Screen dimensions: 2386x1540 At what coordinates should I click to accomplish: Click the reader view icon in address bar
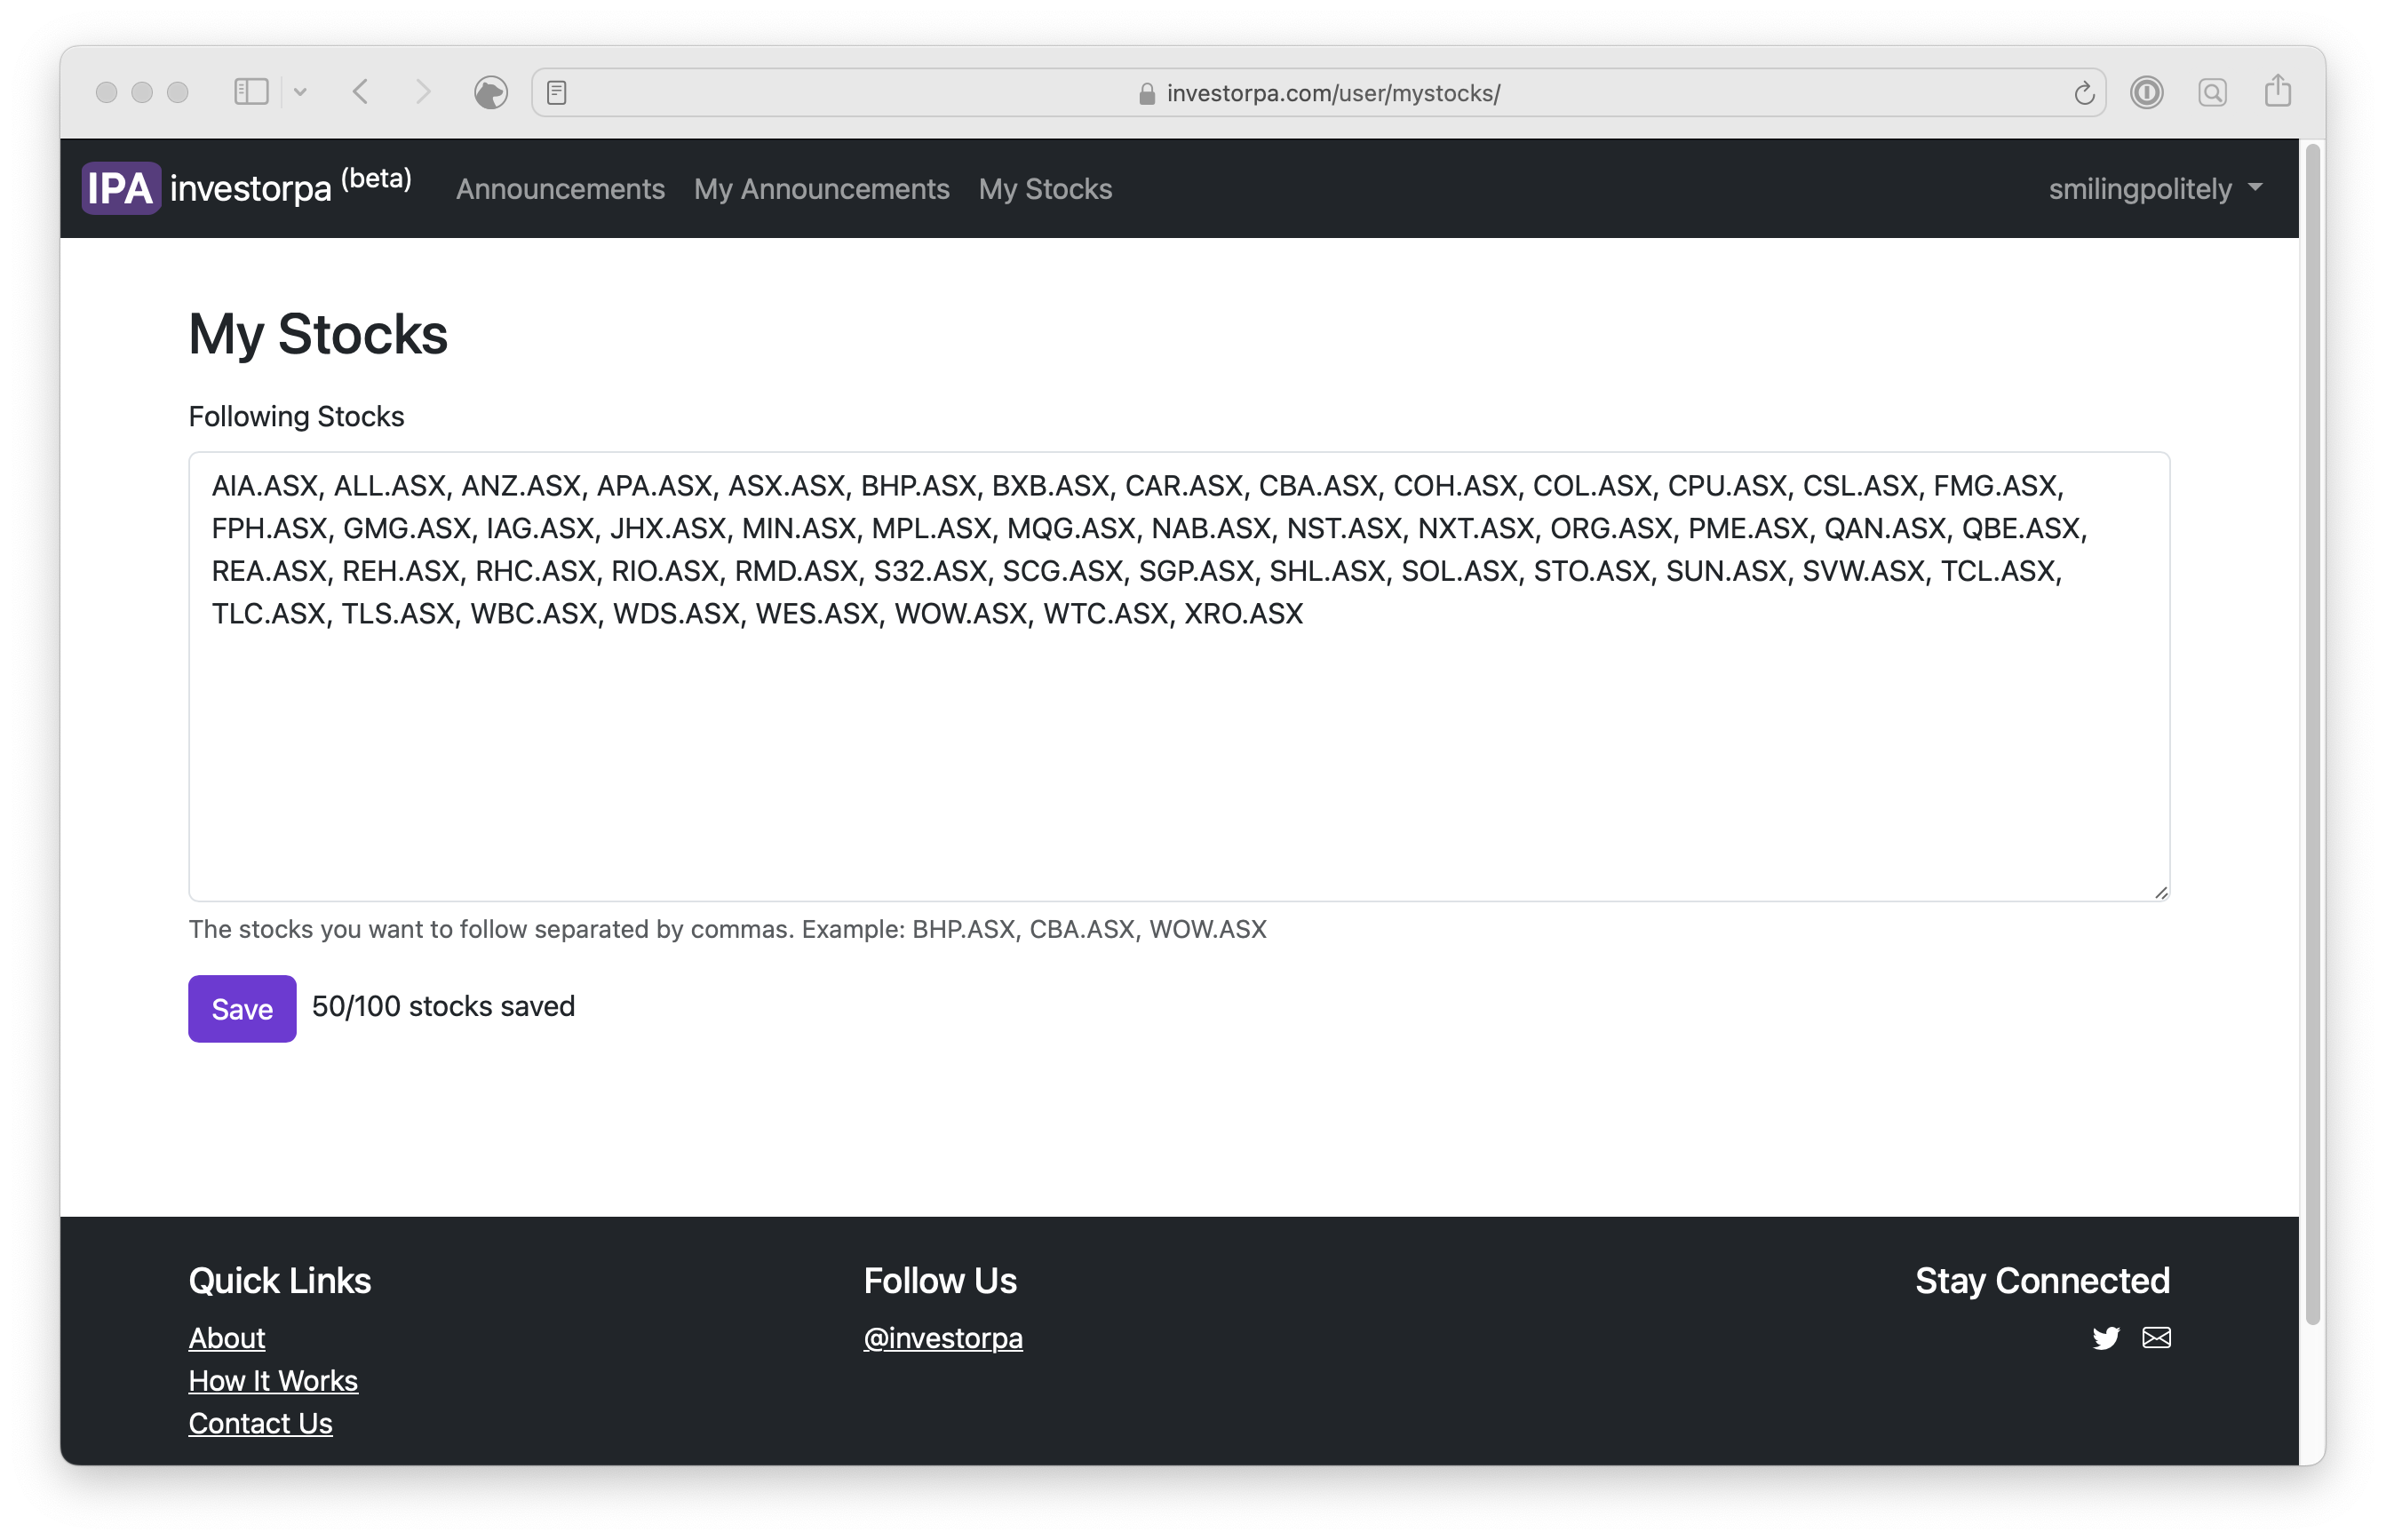tap(557, 93)
